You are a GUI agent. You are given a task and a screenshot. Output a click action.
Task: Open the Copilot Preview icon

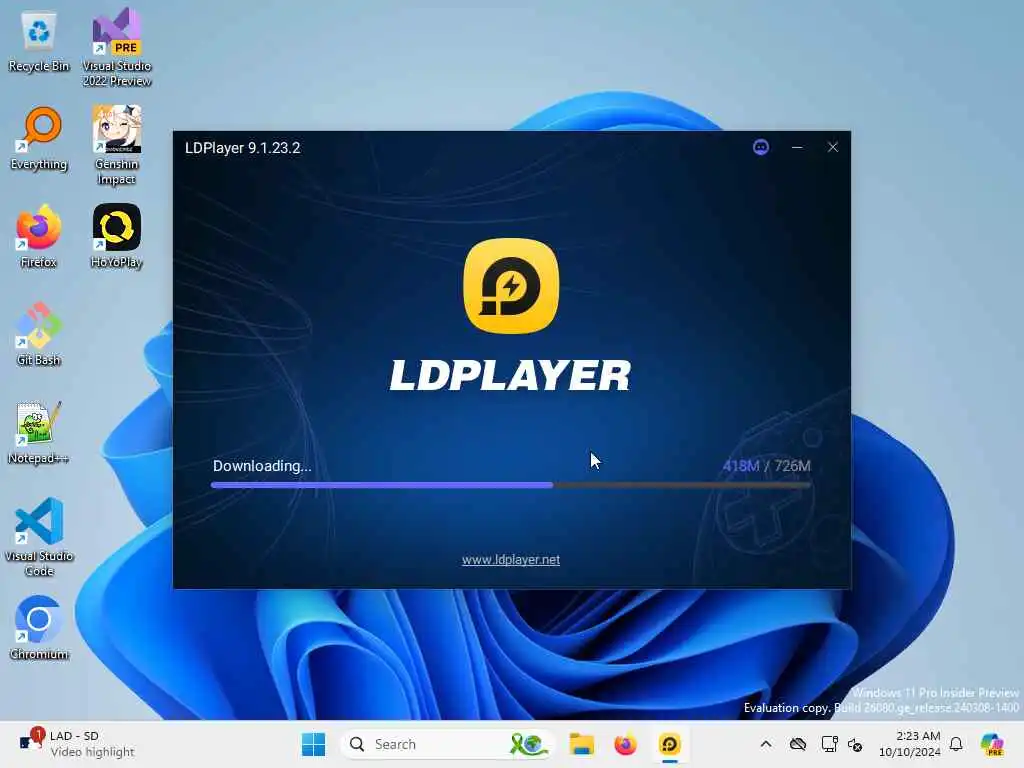tap(992, 744)
